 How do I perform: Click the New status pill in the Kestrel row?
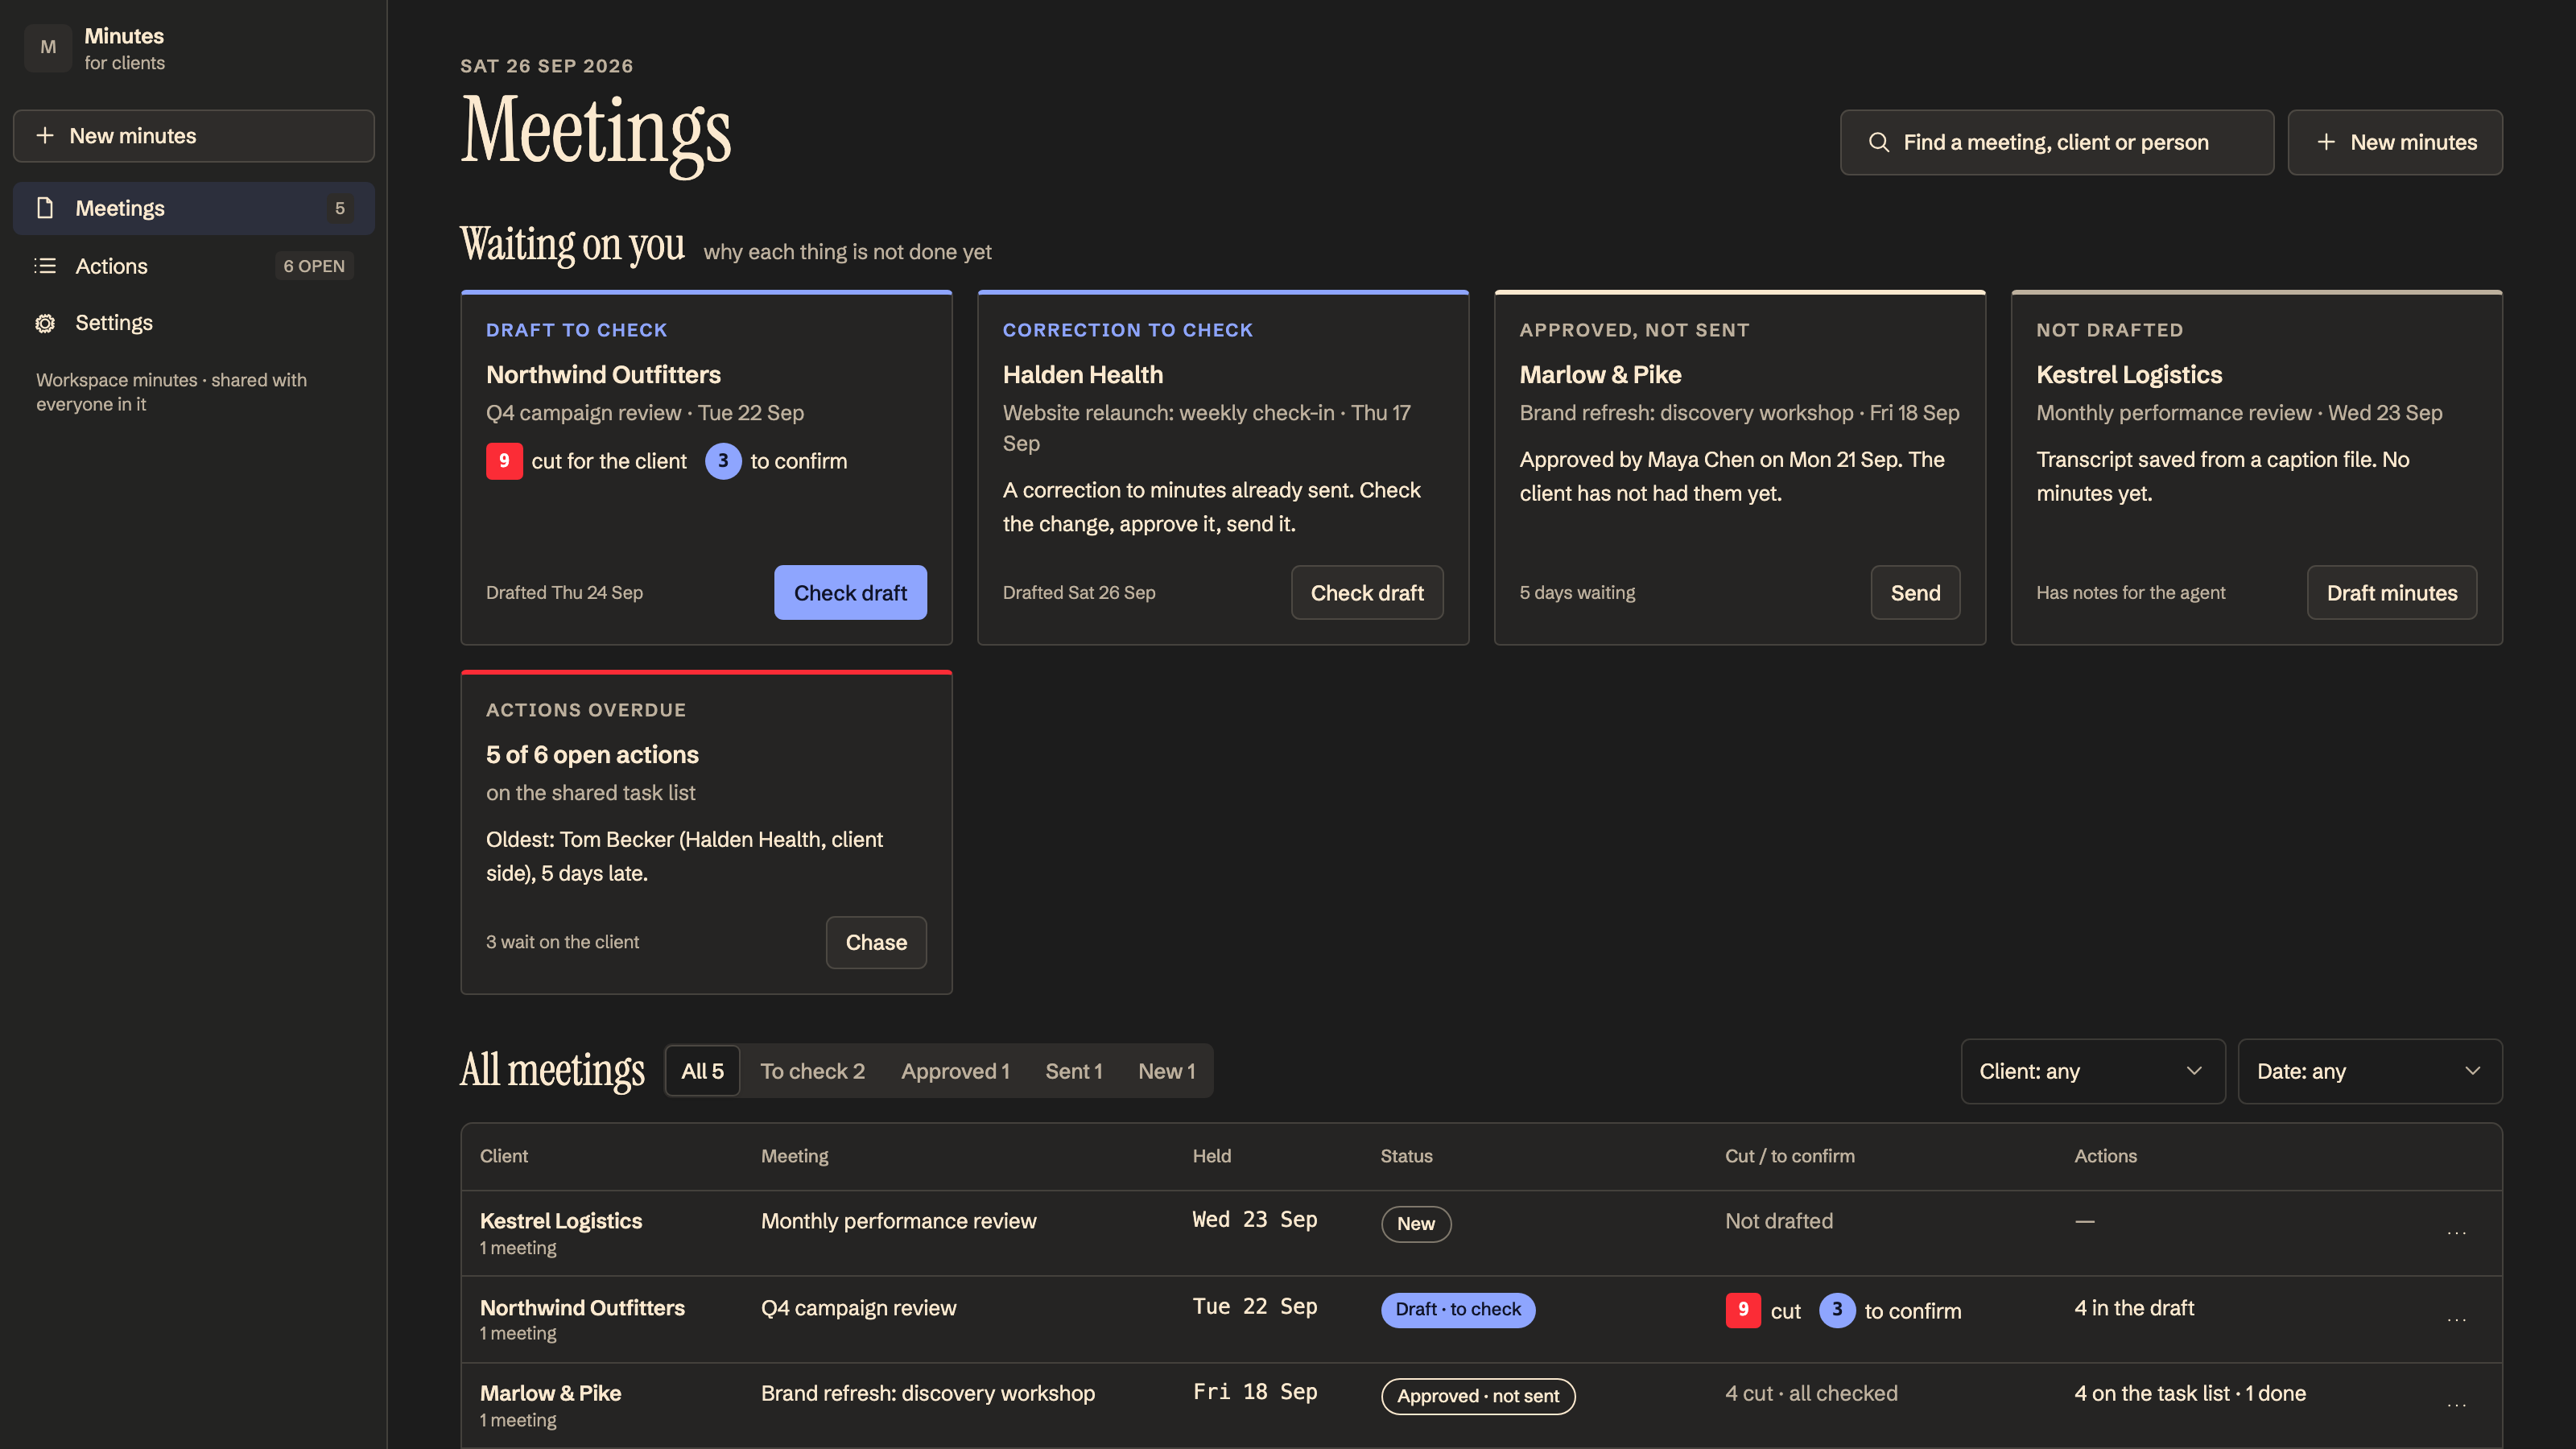tap(1416, 1224)
